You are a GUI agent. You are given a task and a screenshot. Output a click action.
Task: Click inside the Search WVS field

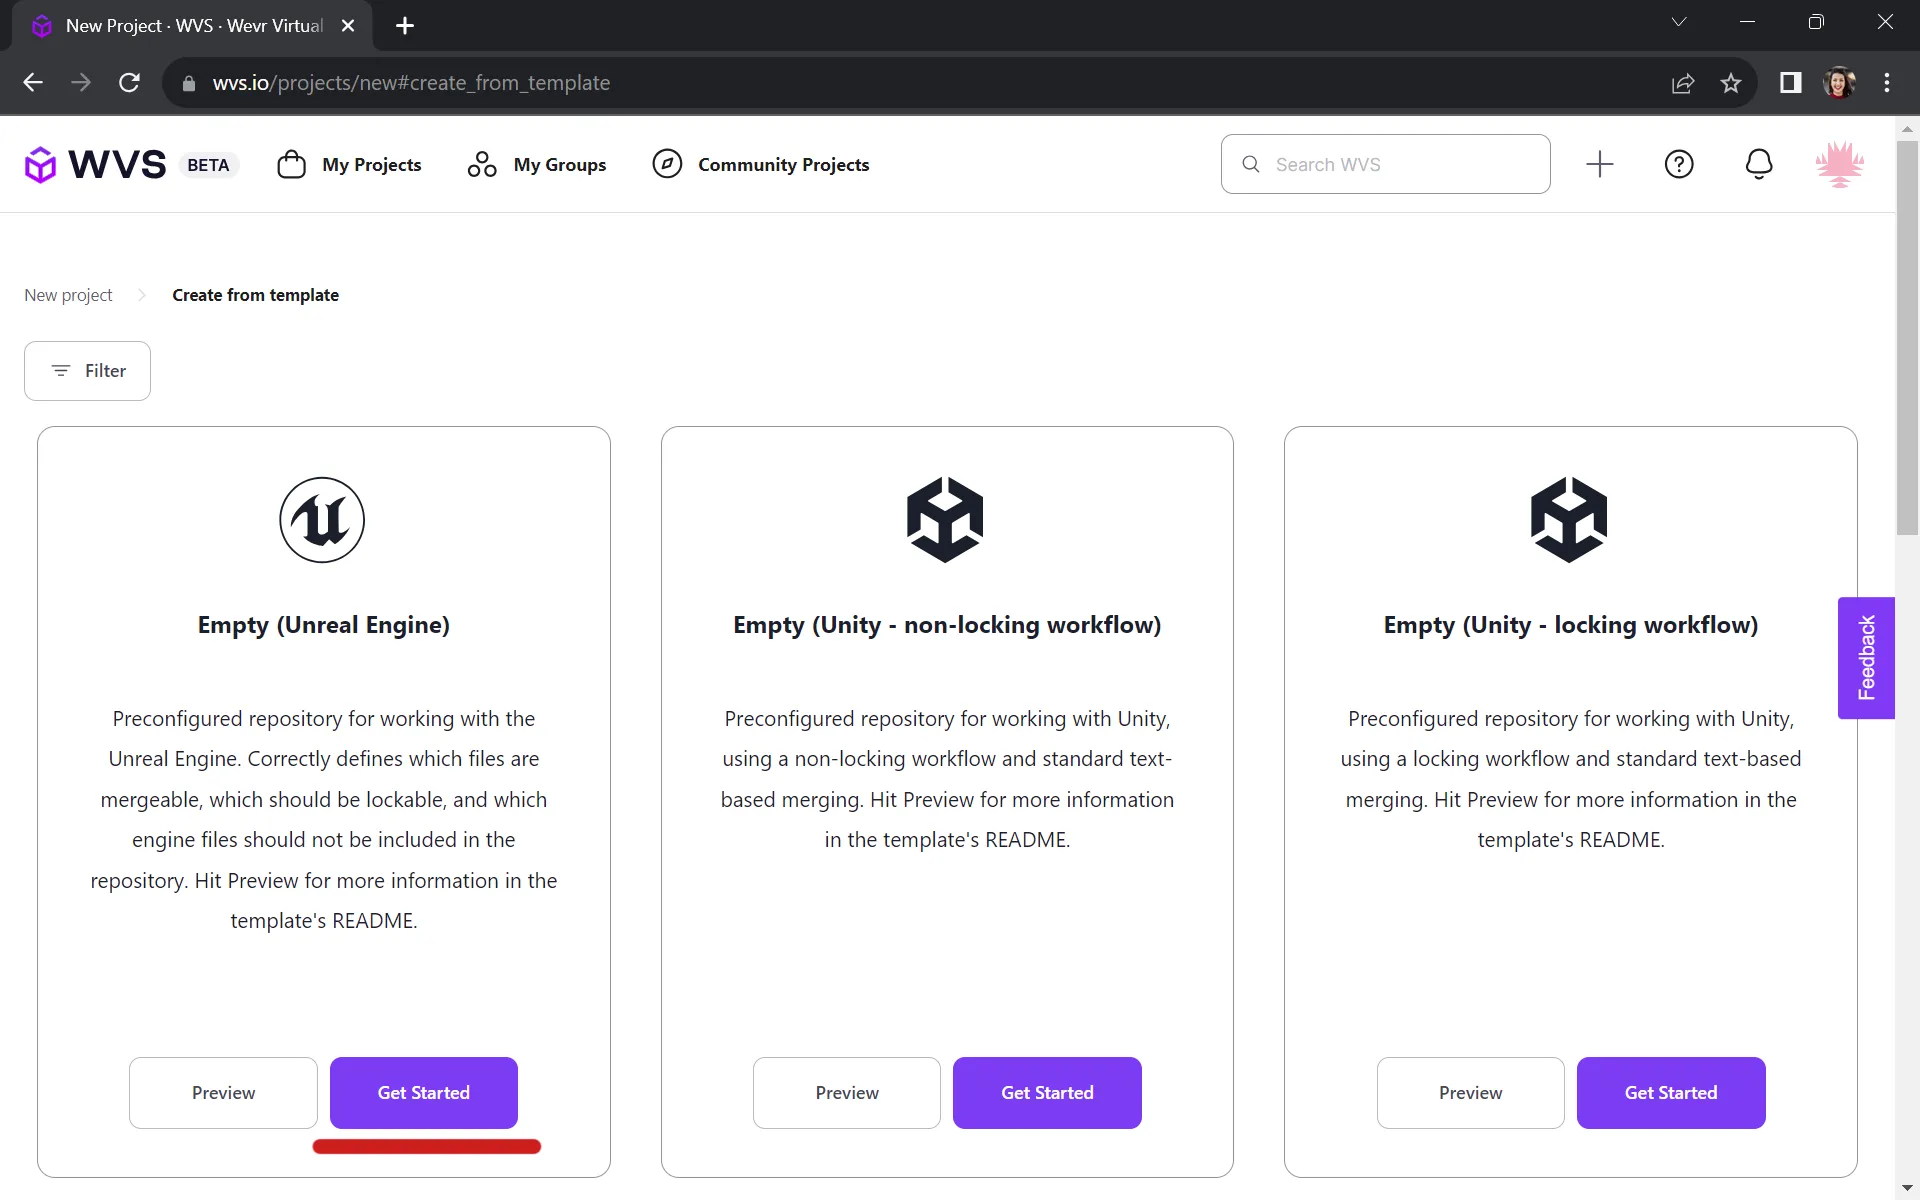[1385, 163]
